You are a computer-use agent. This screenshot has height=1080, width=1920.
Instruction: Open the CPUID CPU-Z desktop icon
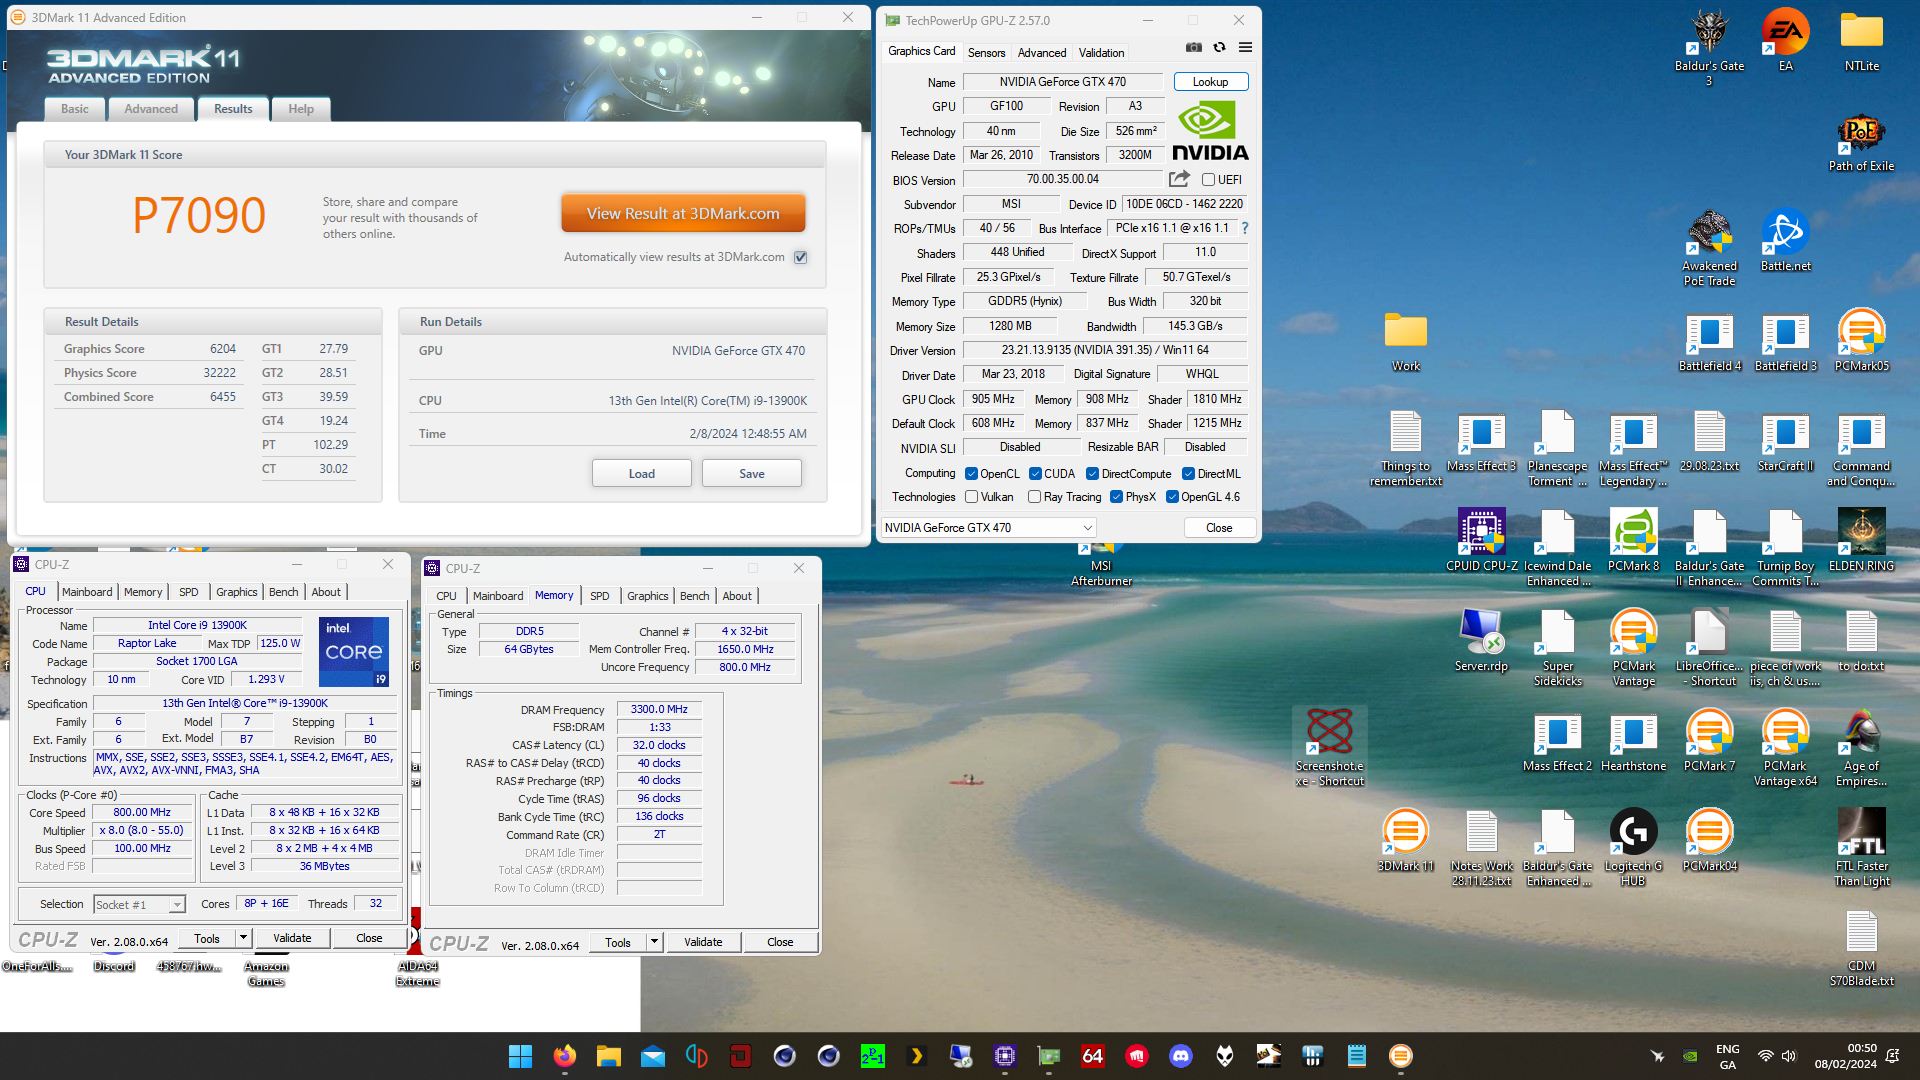coord(1481,540)
